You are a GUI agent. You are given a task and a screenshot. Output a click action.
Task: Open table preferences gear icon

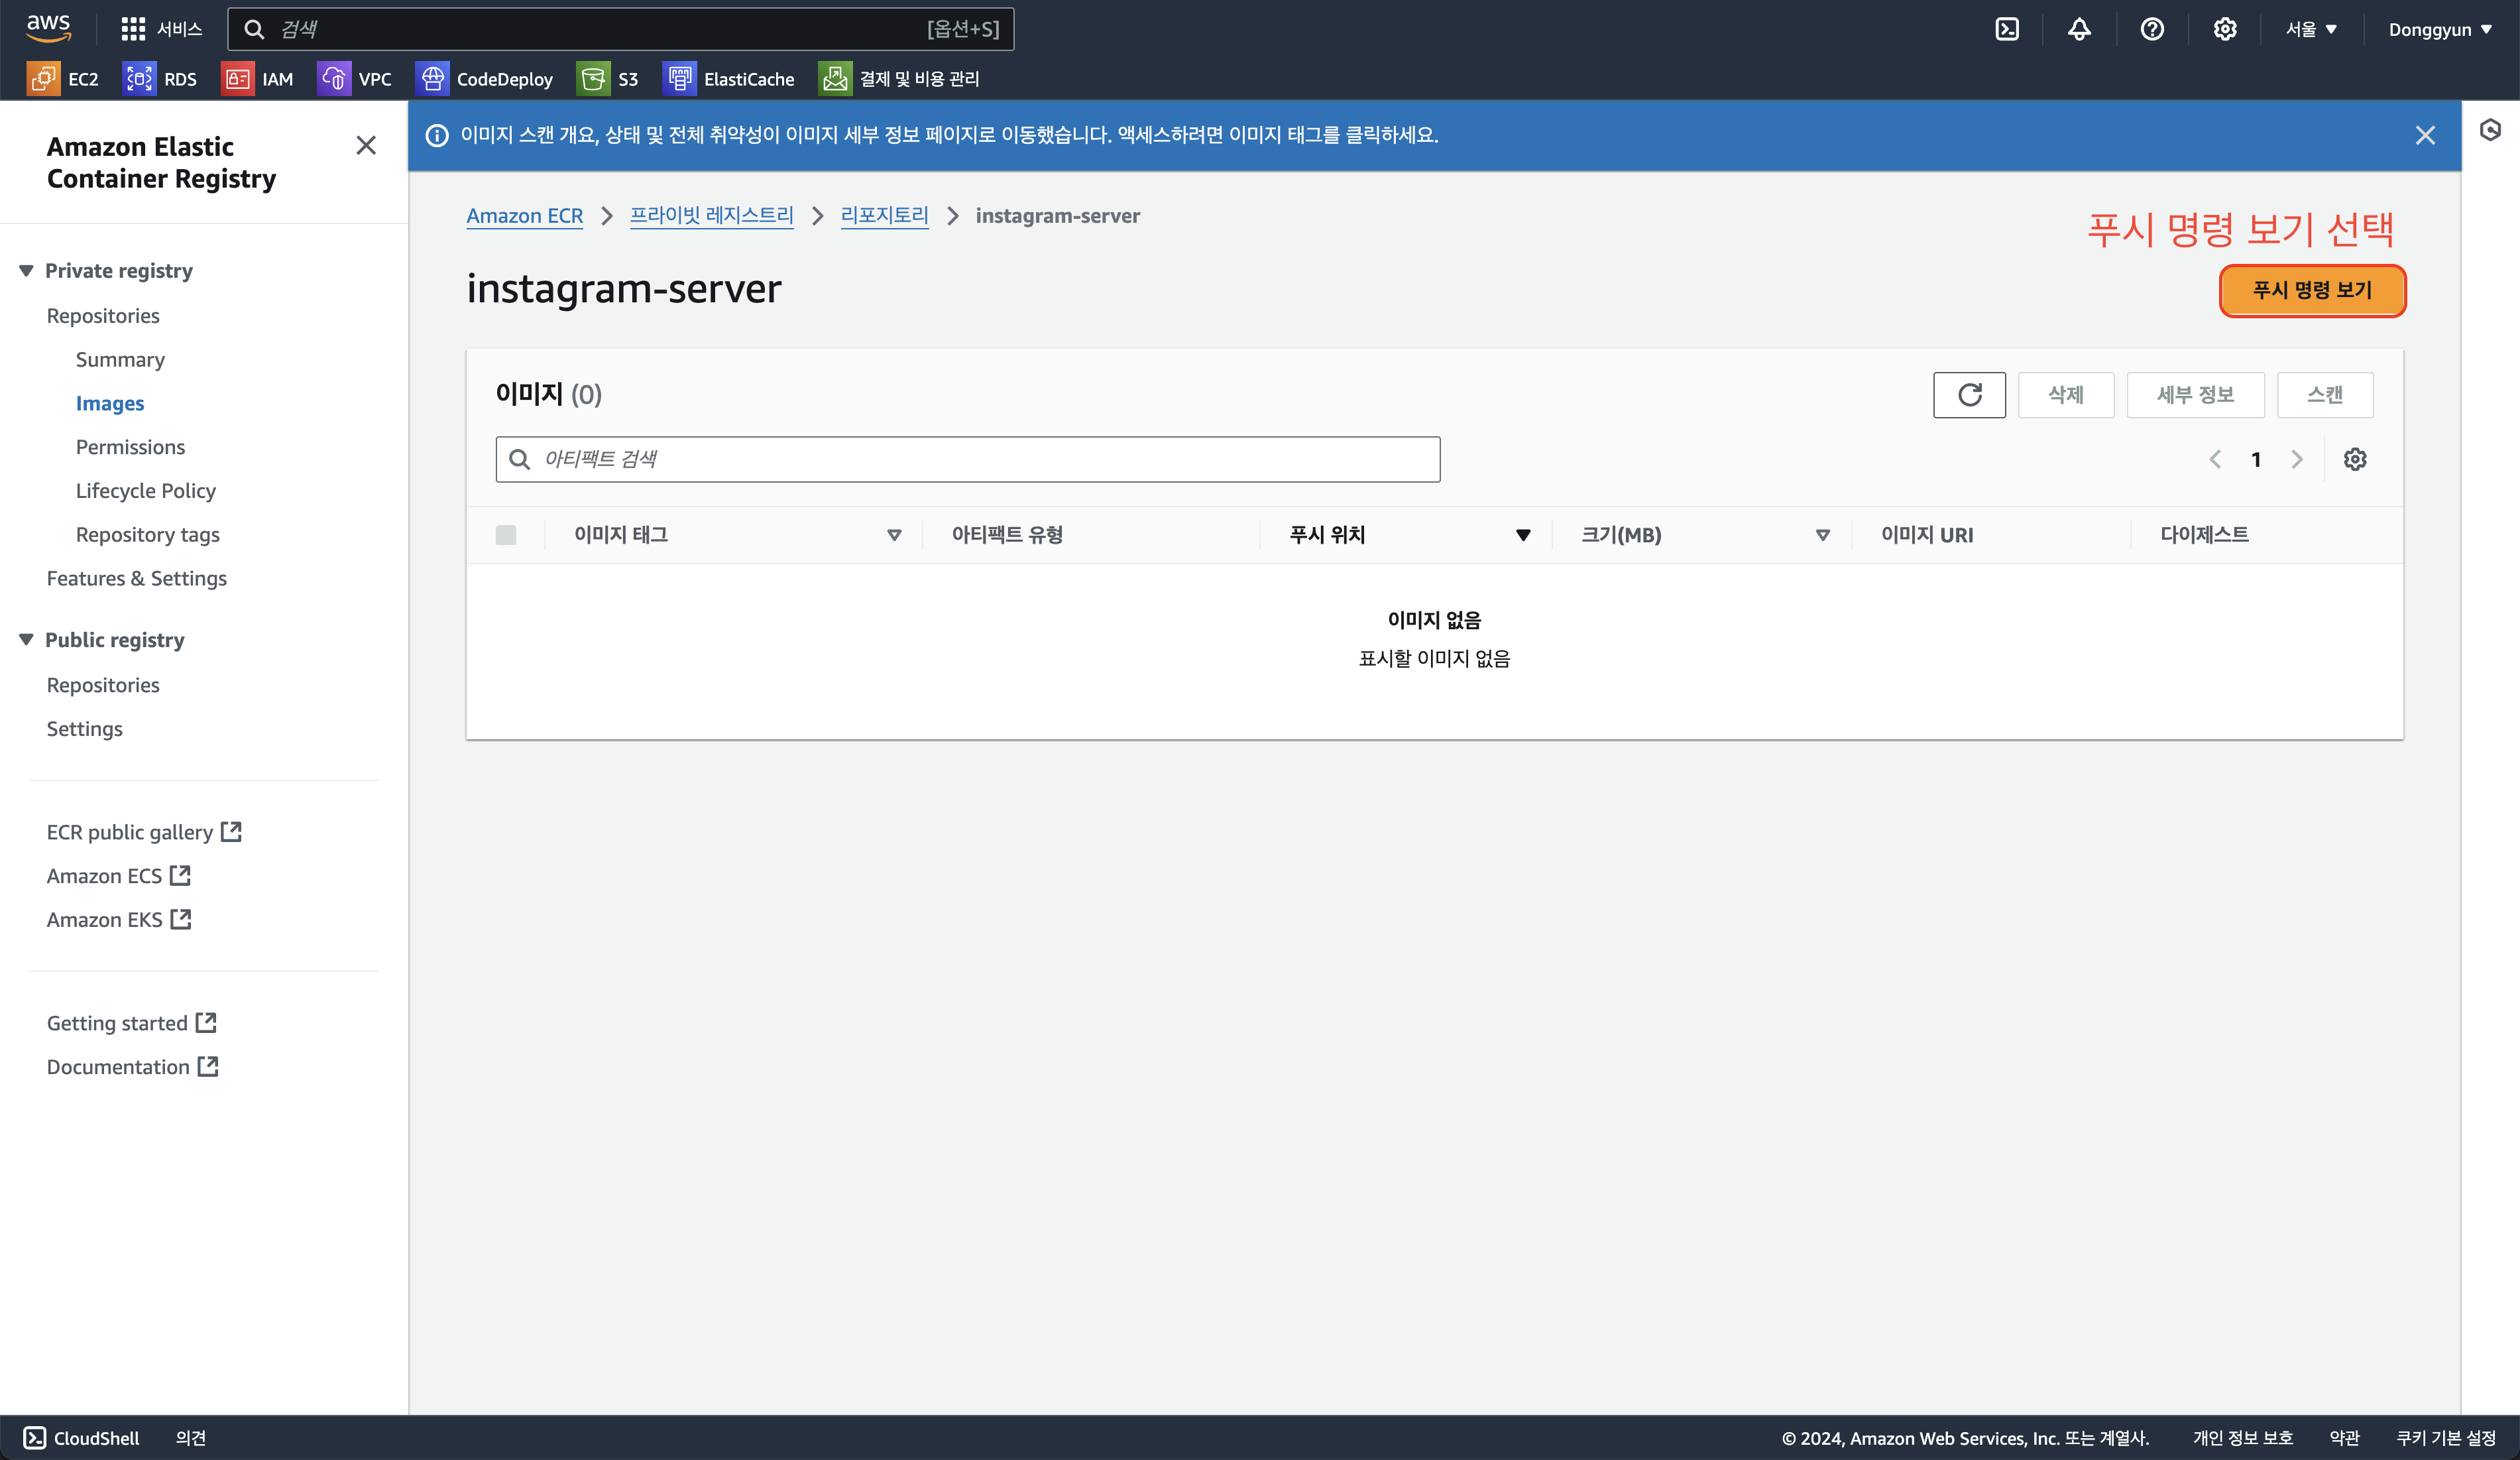tap(2355, 459)
